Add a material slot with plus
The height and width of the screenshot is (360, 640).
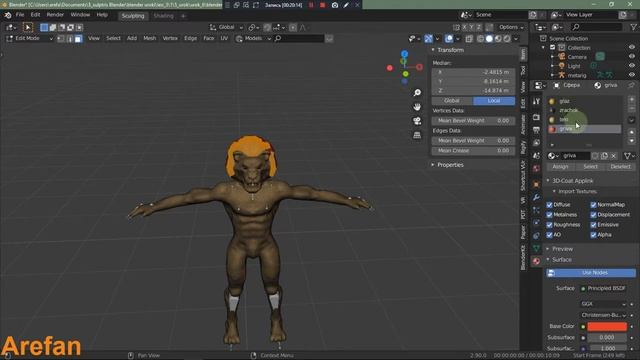pyautogui.click(x=632, y=100)
